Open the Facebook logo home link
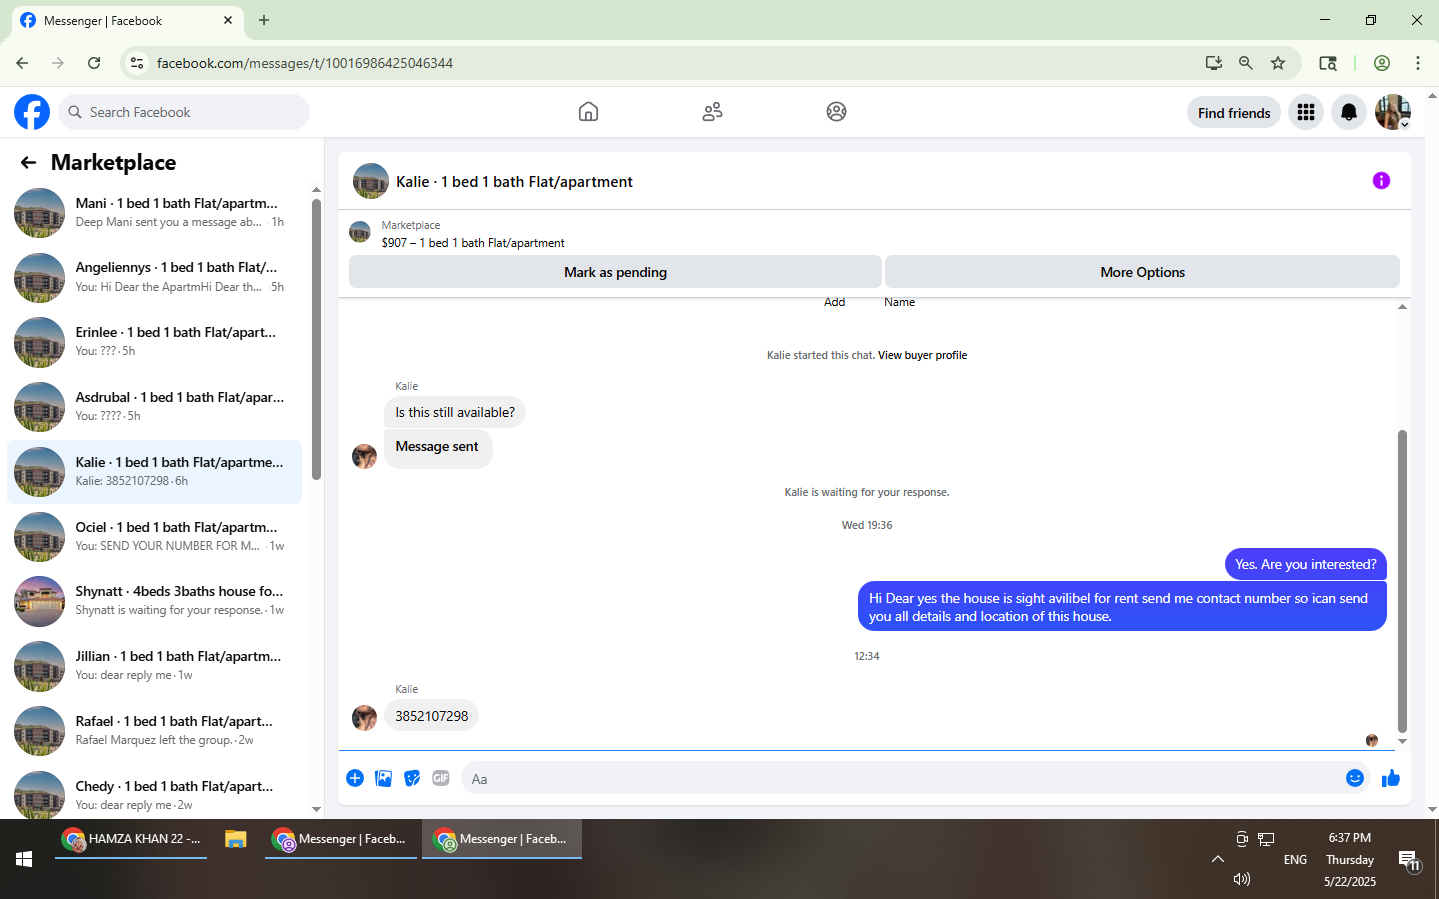The image size is (1439, 899). (x=32, y=112)
